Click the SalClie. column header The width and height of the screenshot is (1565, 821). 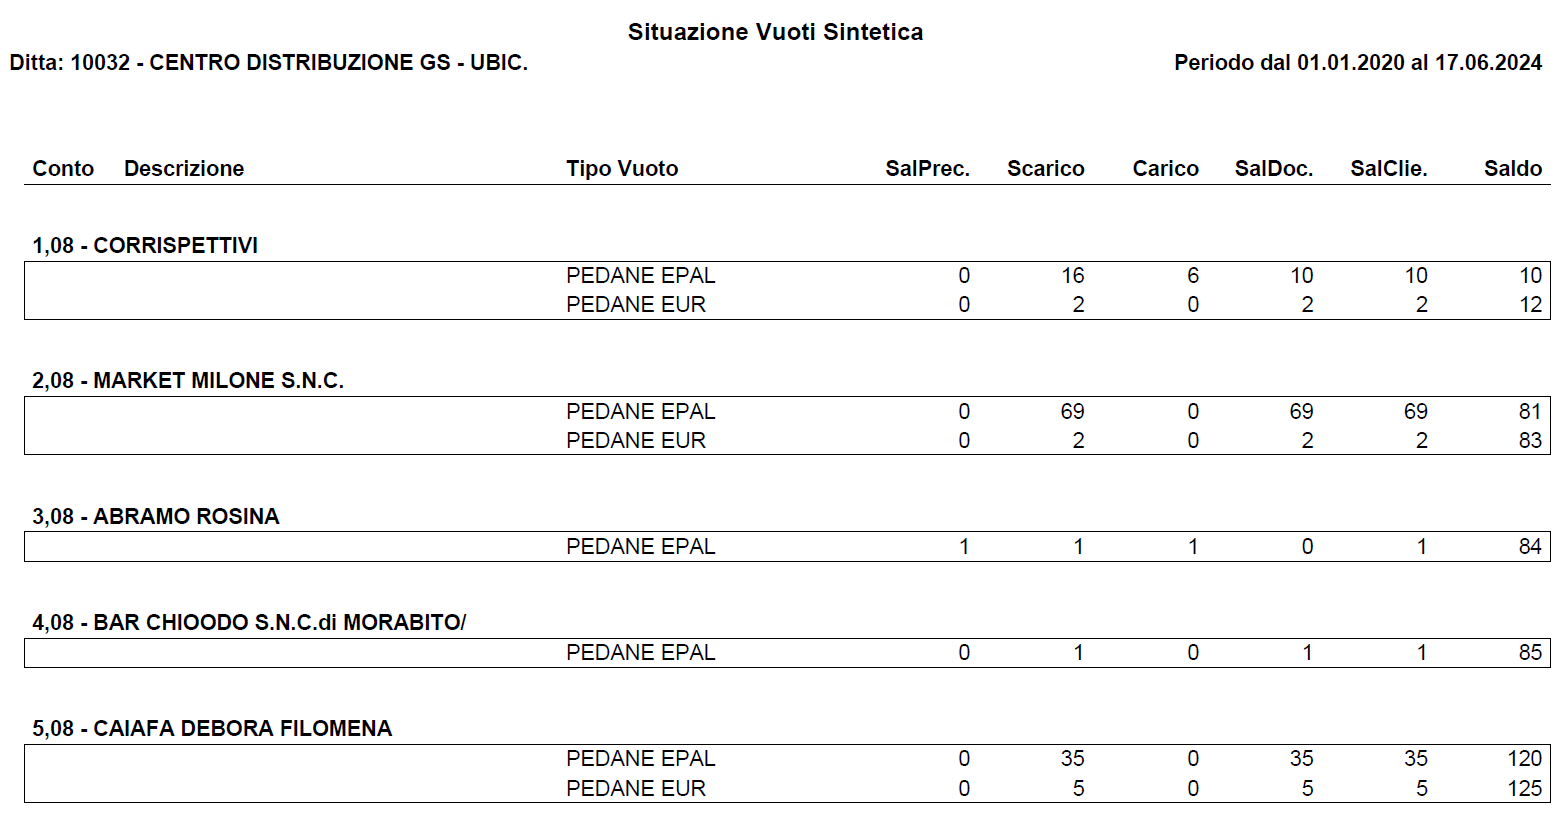[x=1388, y=168]
